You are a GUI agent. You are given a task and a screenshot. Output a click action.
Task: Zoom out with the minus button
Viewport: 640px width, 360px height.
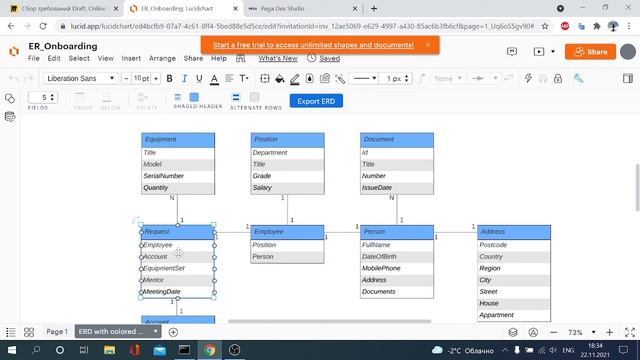[x=553, y=332]
